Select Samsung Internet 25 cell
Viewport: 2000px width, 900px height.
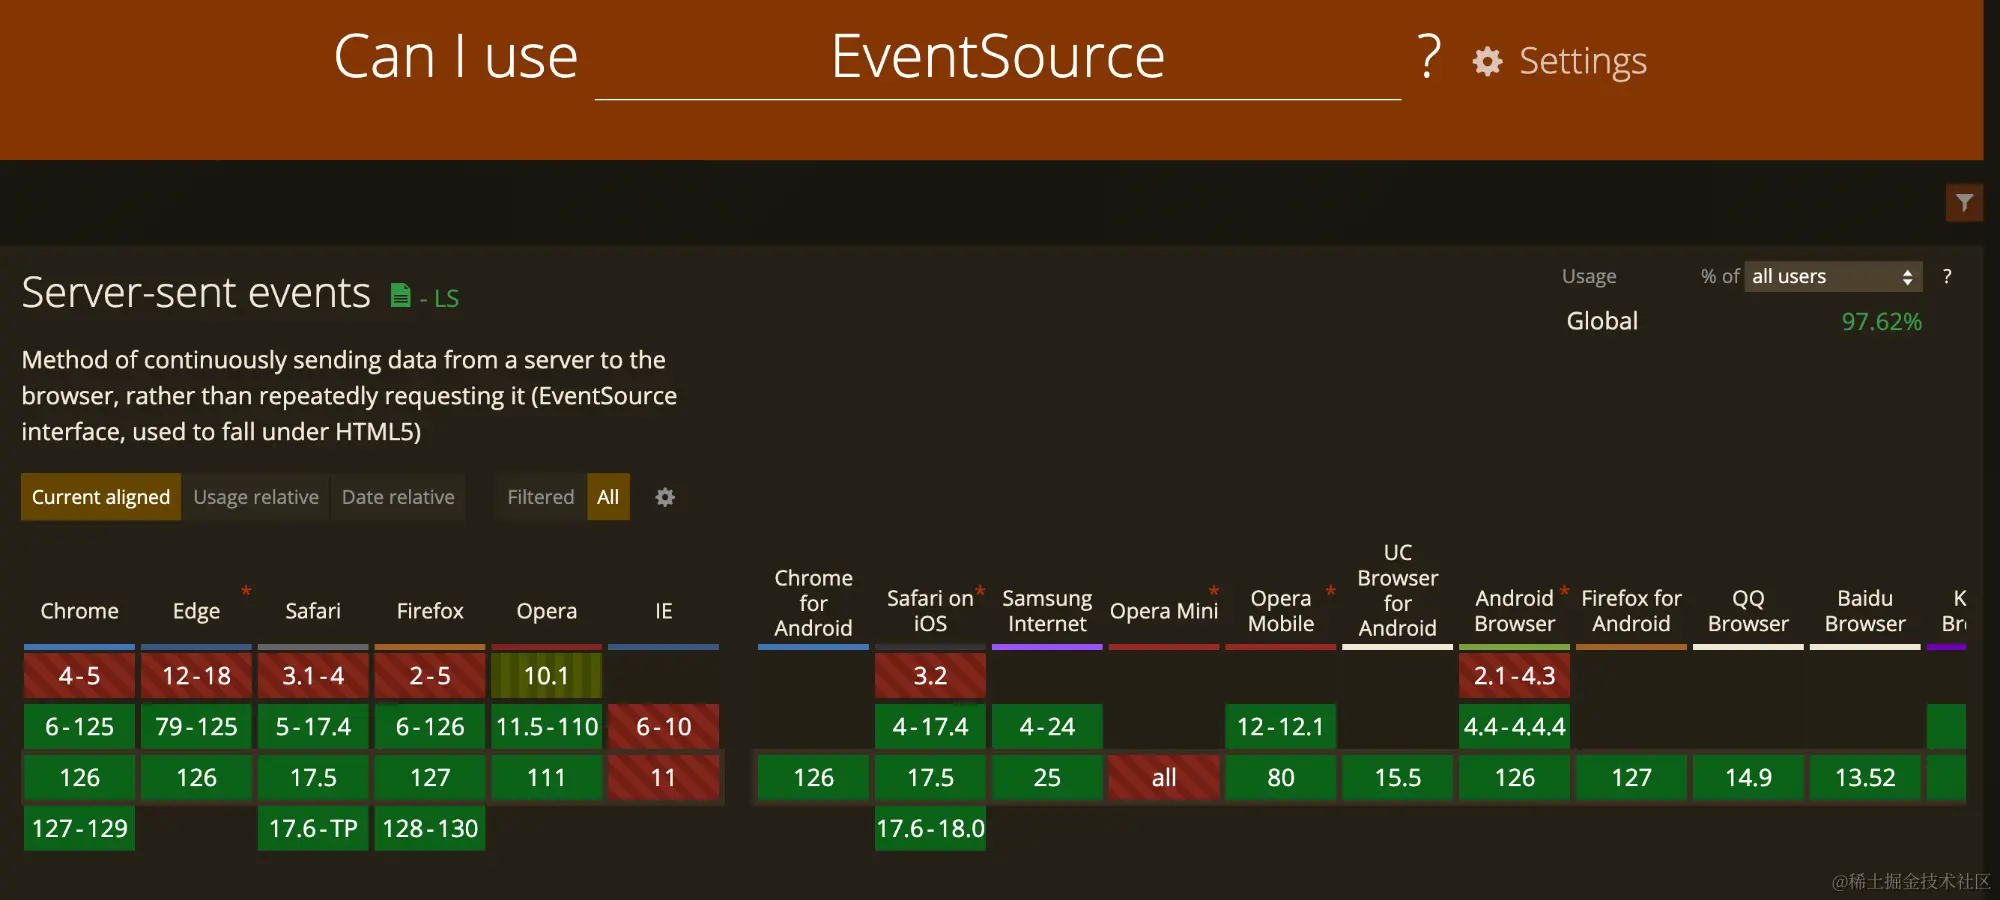1047,778
